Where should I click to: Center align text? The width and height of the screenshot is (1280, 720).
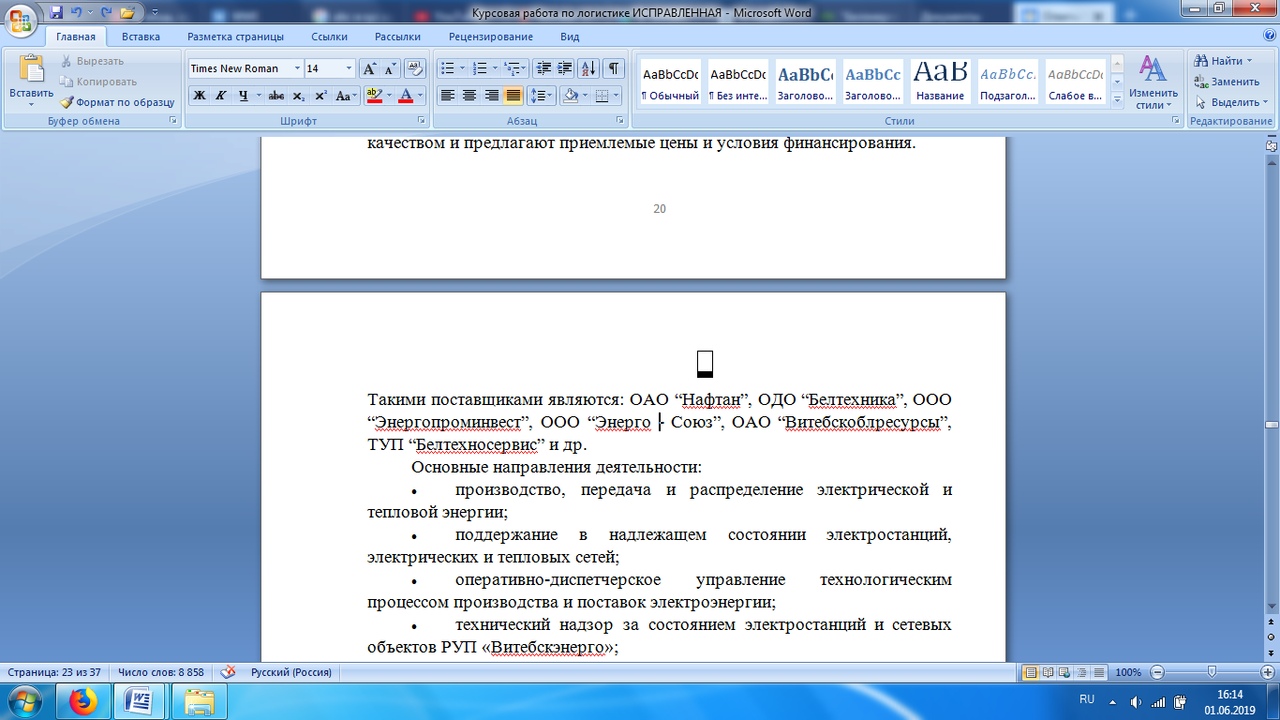469,96
